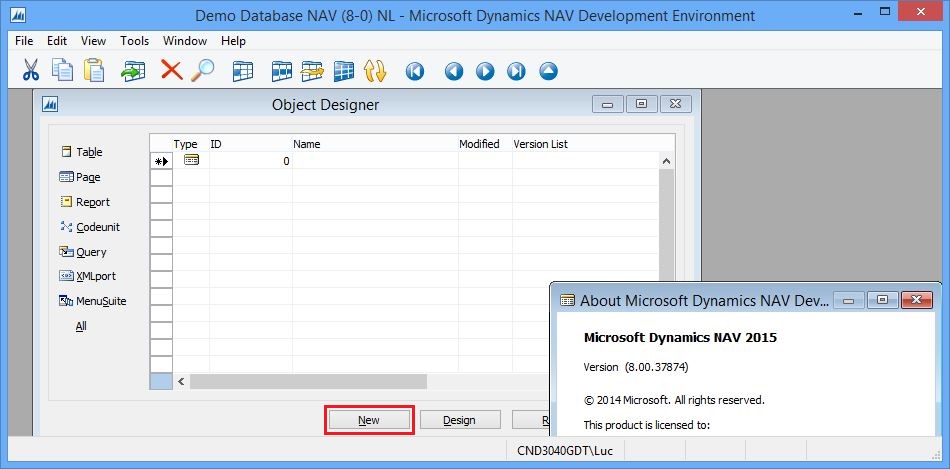This screenshot has width=950, height=469.
Task: Show All object types
Action: (81, 326)
